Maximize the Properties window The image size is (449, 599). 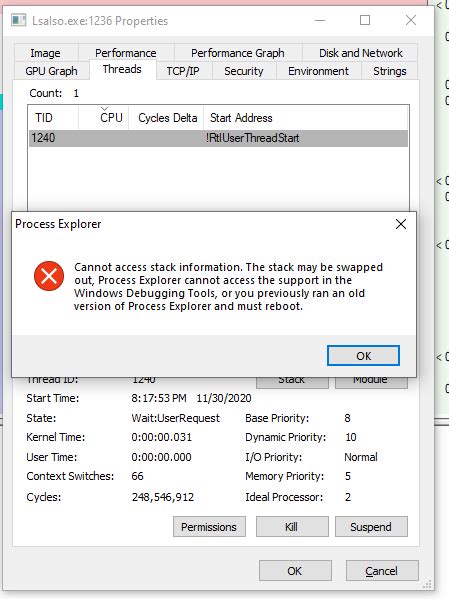(365, 20)
